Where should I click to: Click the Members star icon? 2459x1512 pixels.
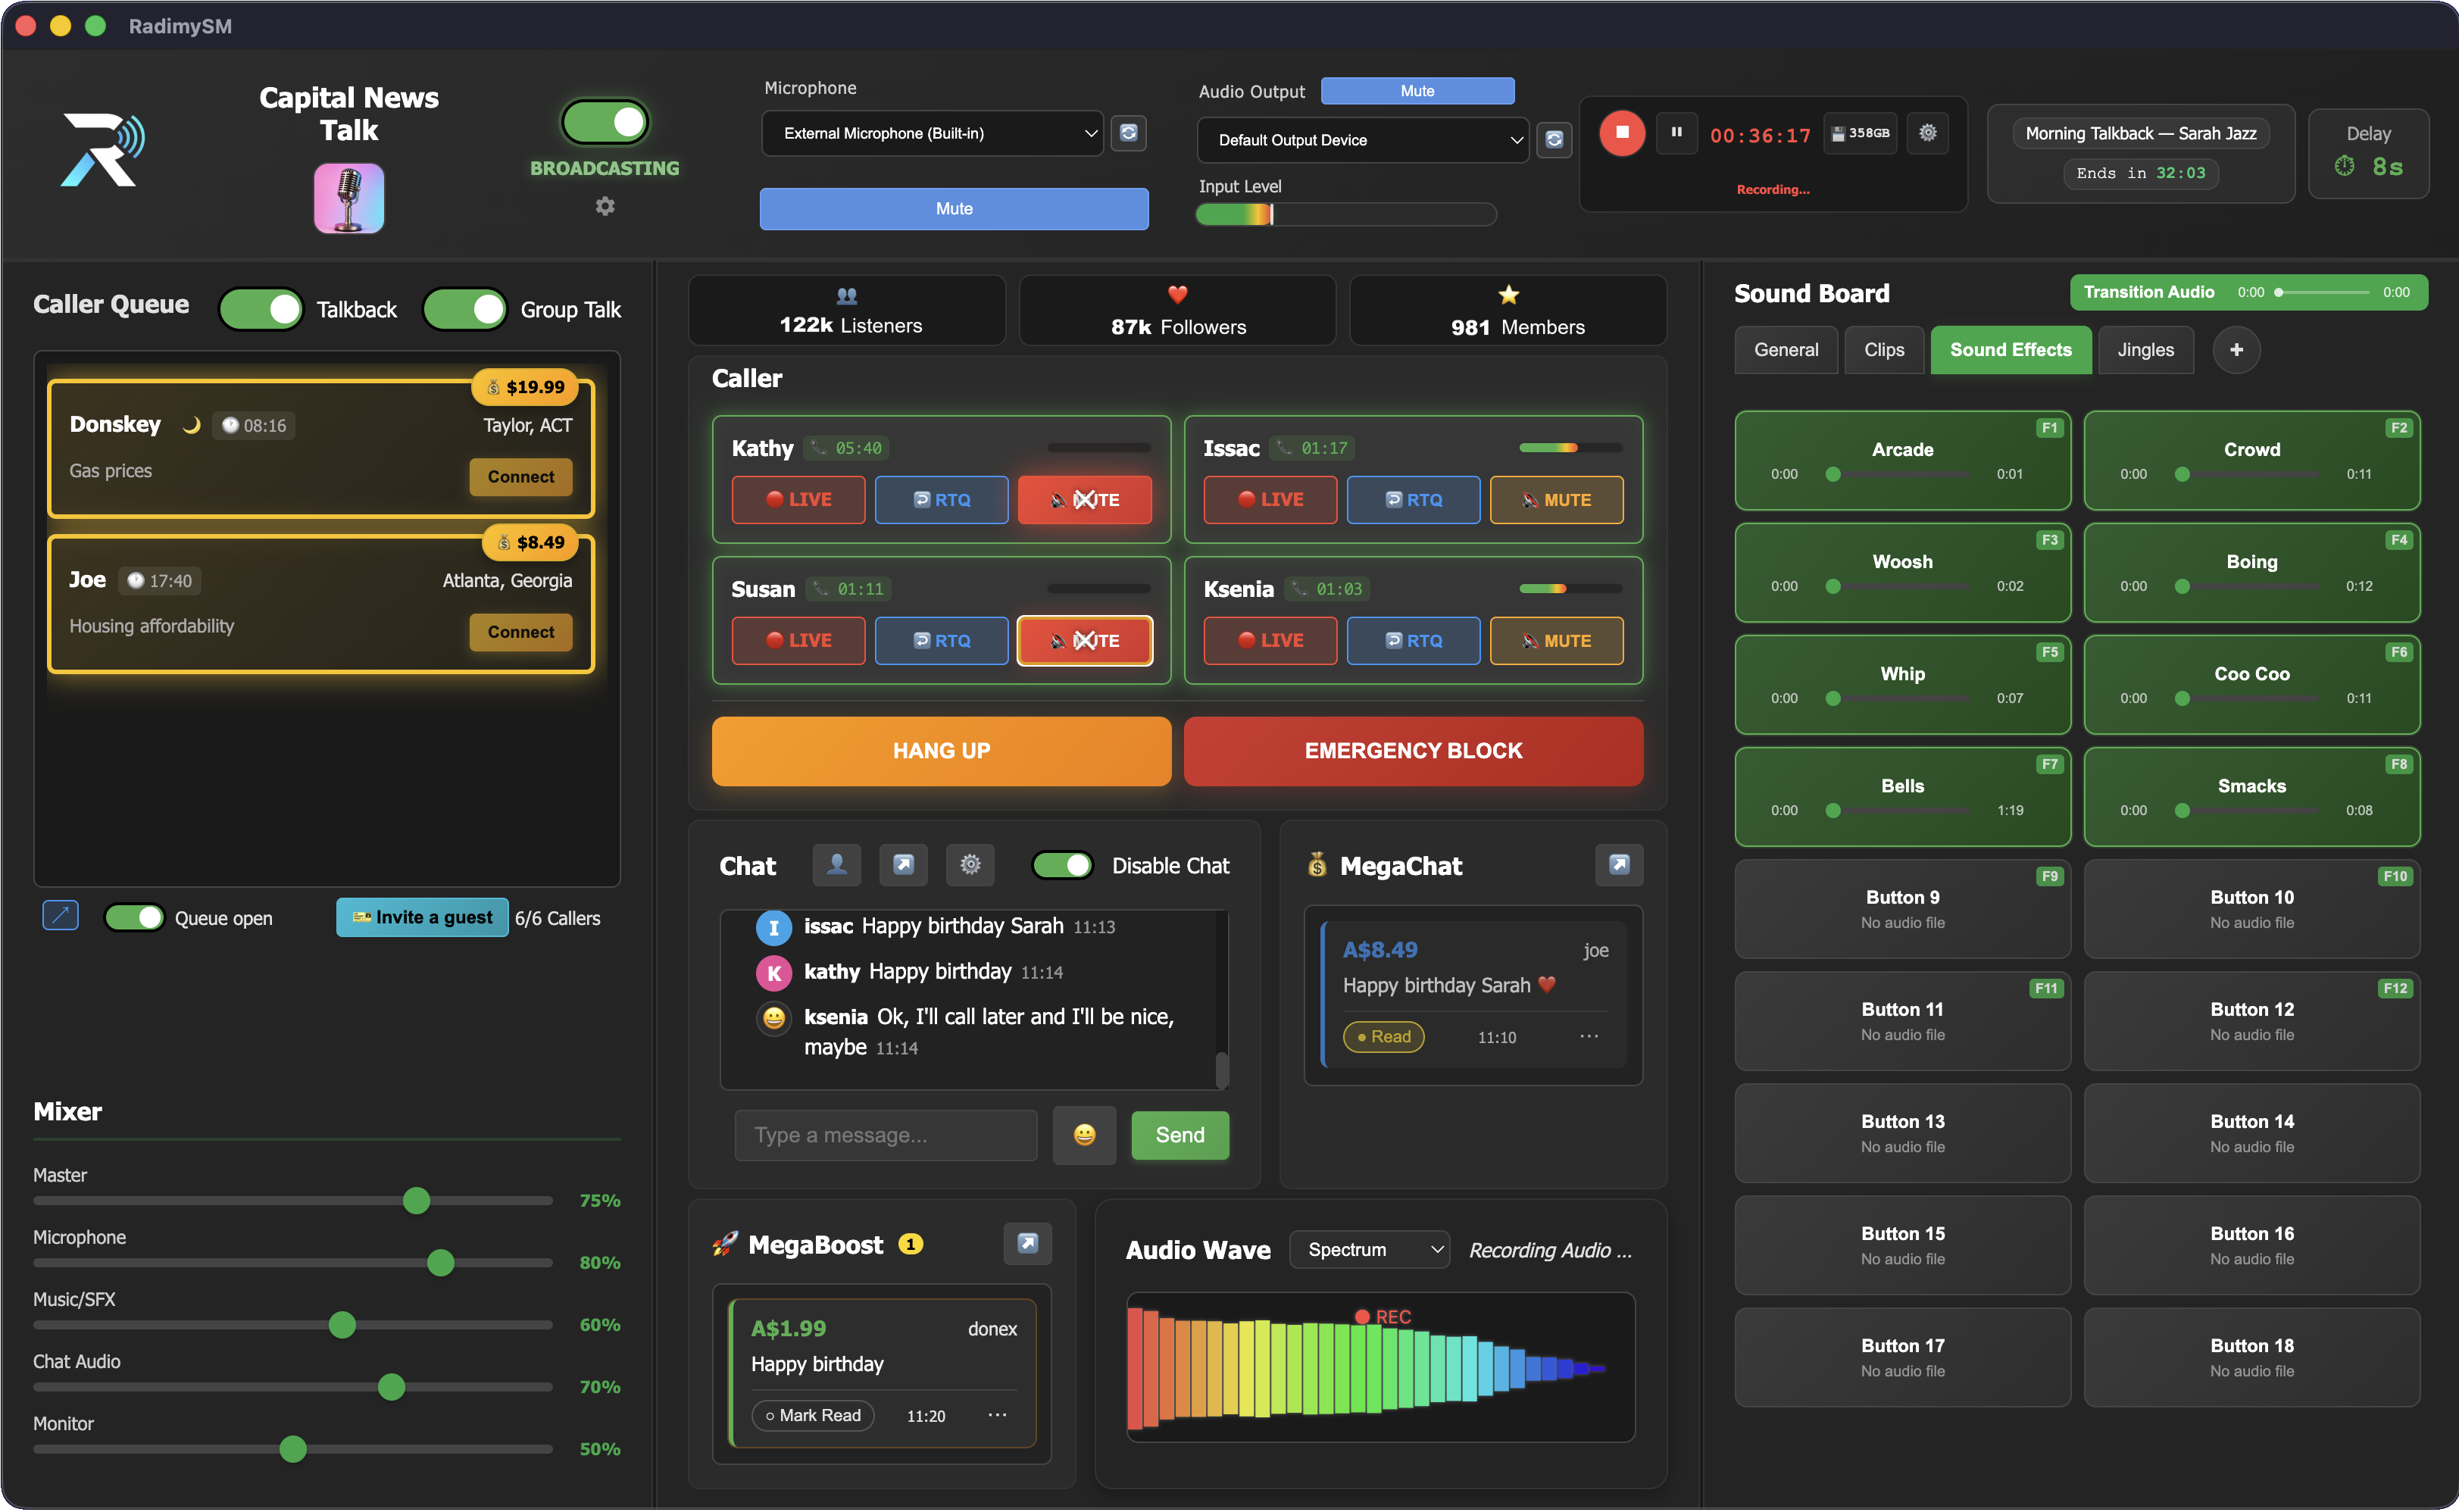coord(1508,295)
